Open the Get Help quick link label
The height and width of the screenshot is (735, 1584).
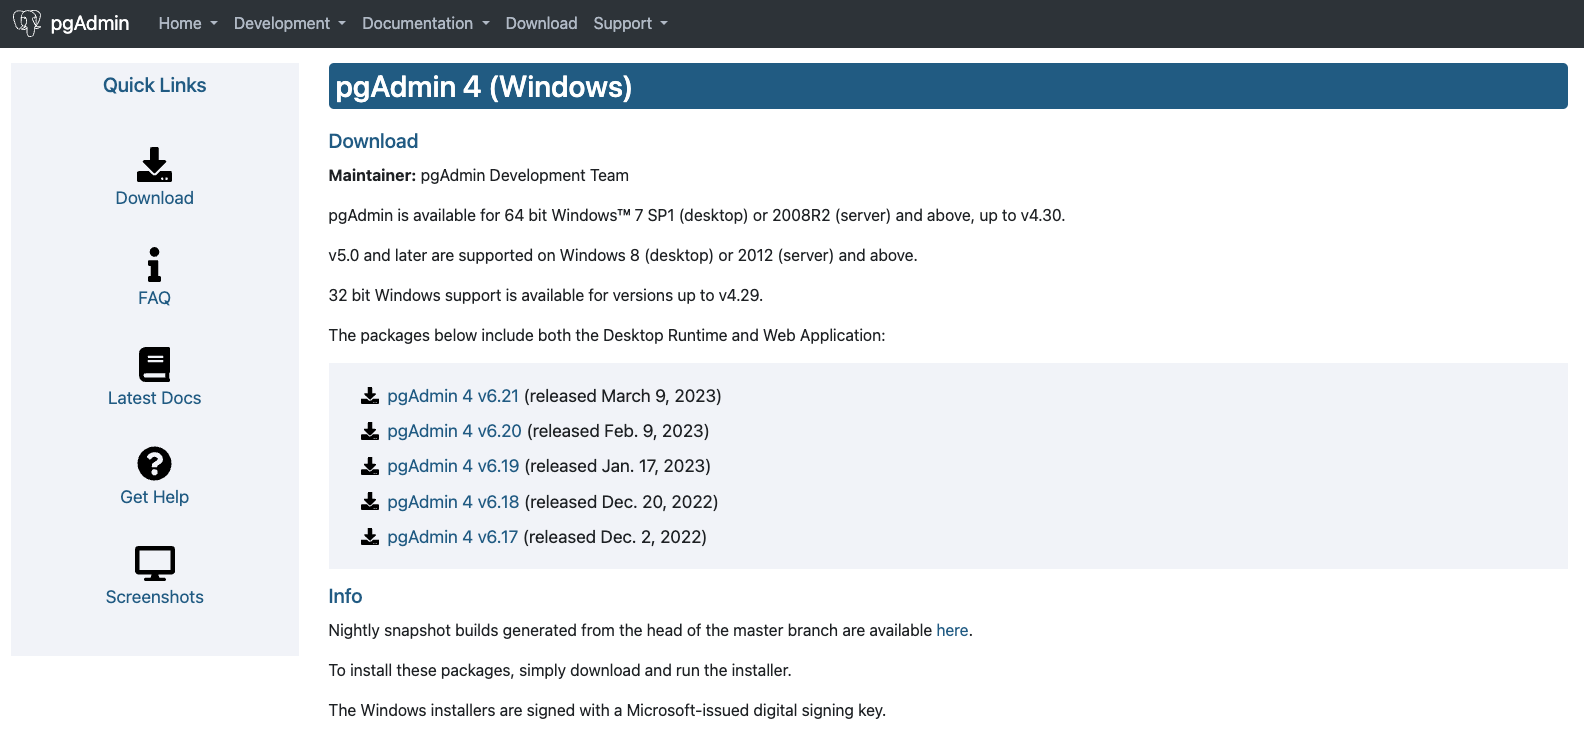point(154,497)
